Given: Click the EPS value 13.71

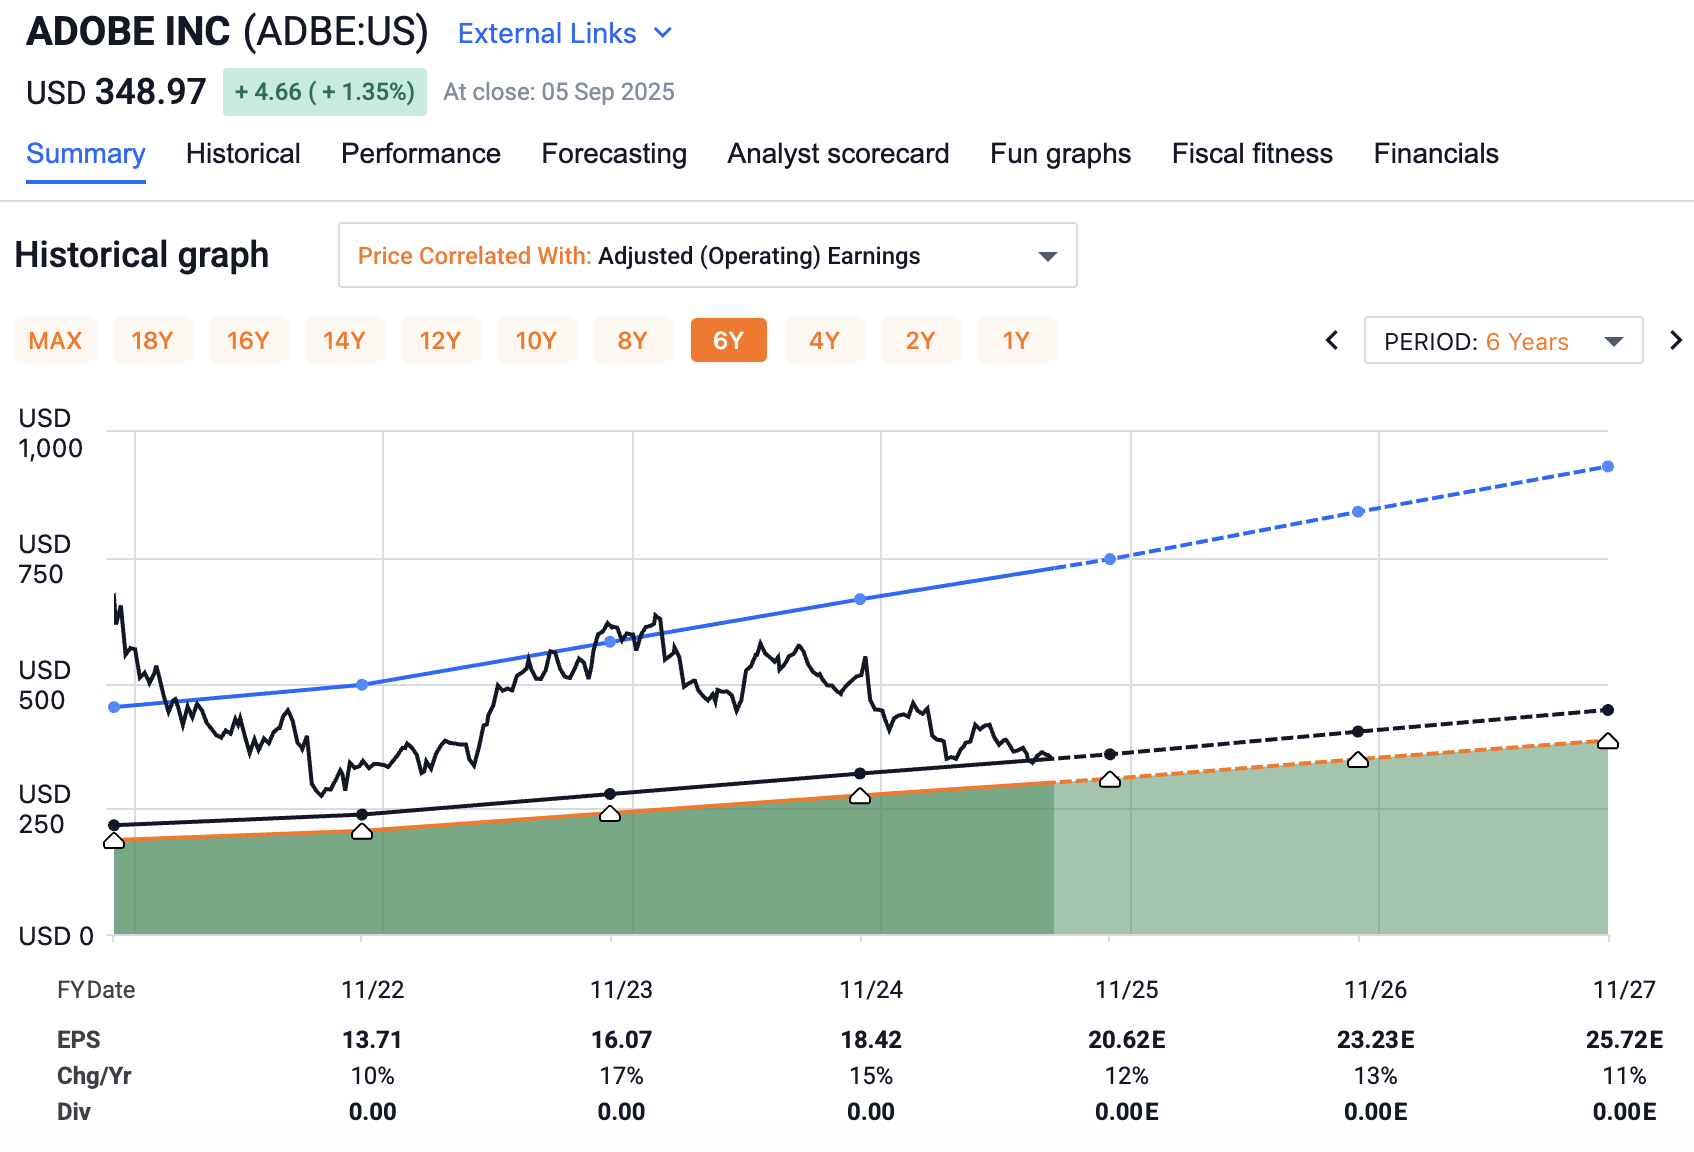Looking at the screenshot, I should (372, 1040).
